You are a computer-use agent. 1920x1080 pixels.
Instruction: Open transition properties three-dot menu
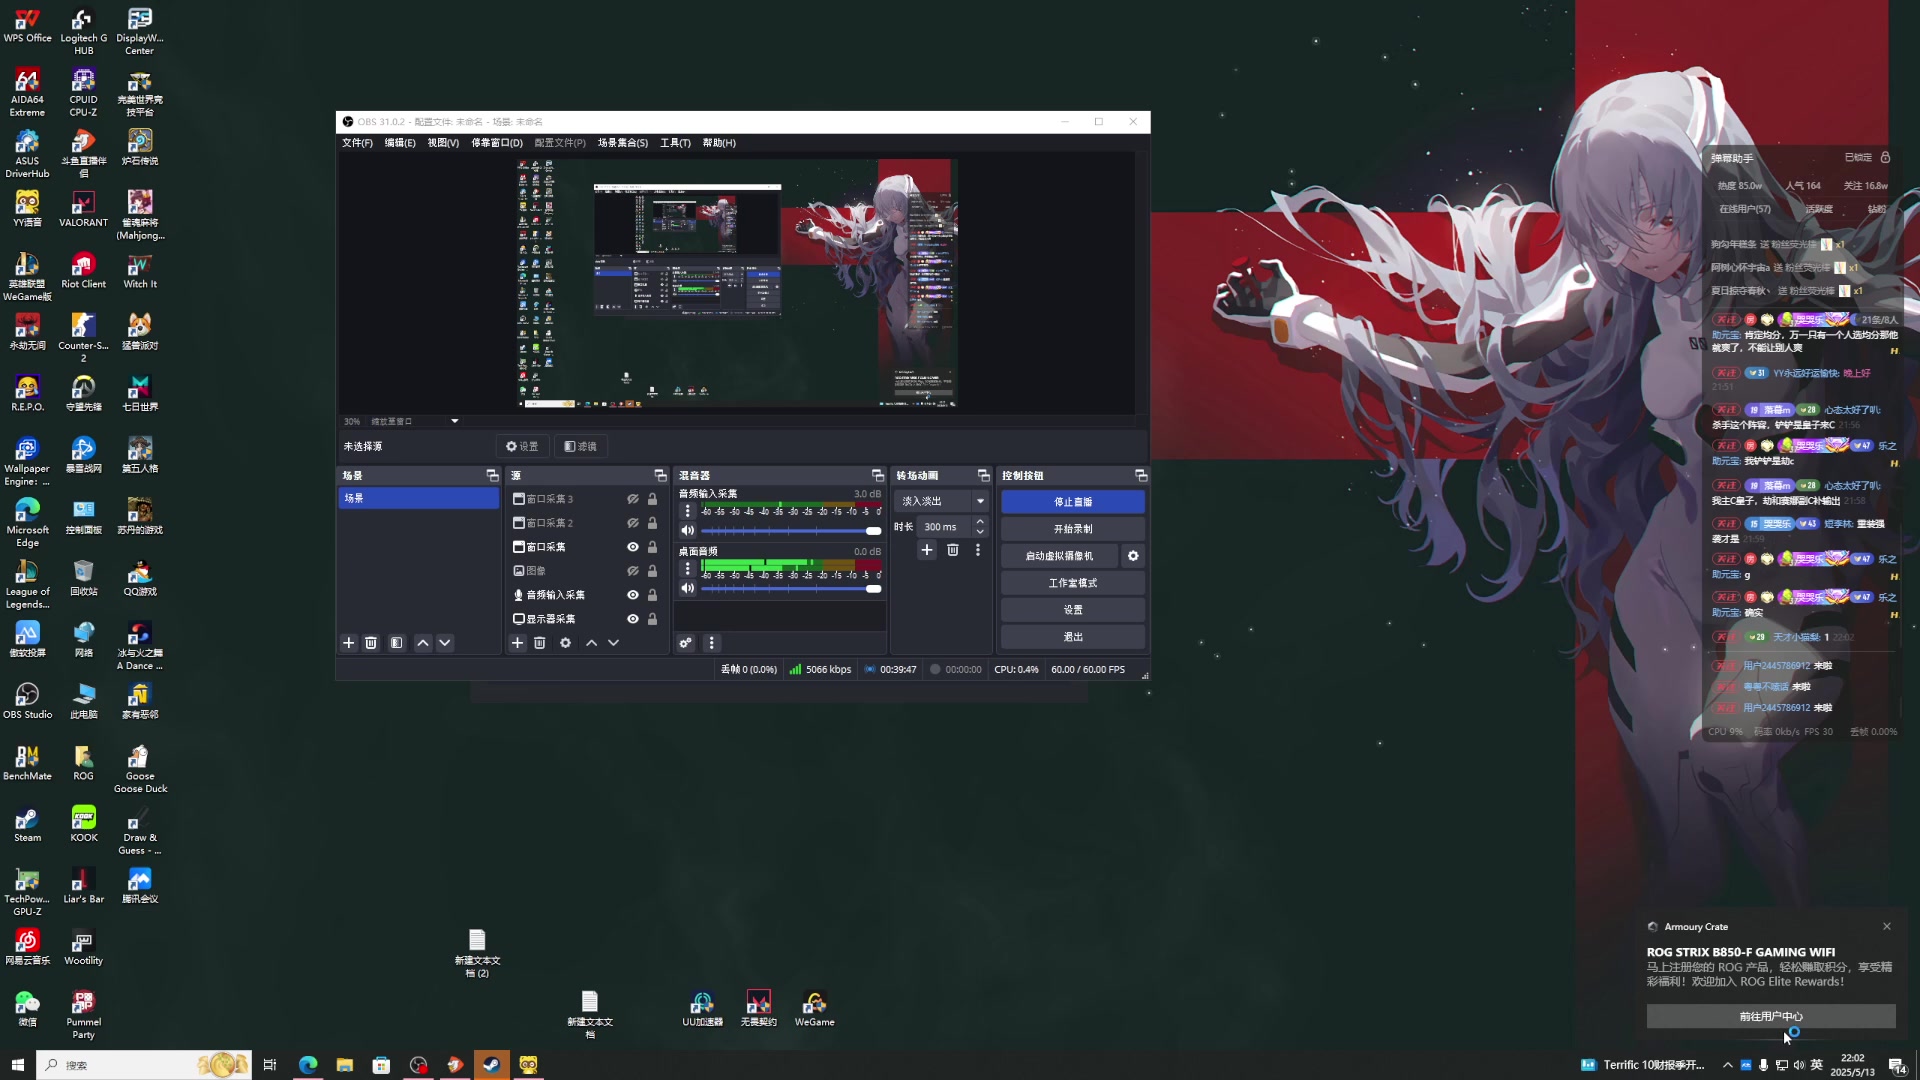click(978, 550)
